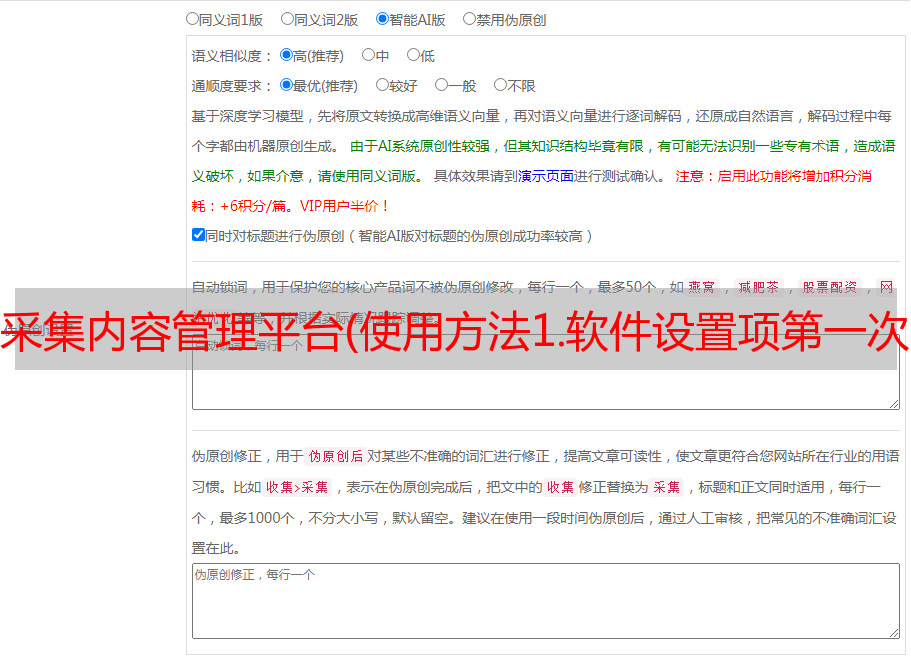The width and height of the screenshot is (911, 658).
Task: Grab the 伪原创修正 textarea resize handle
Action: 894,633
